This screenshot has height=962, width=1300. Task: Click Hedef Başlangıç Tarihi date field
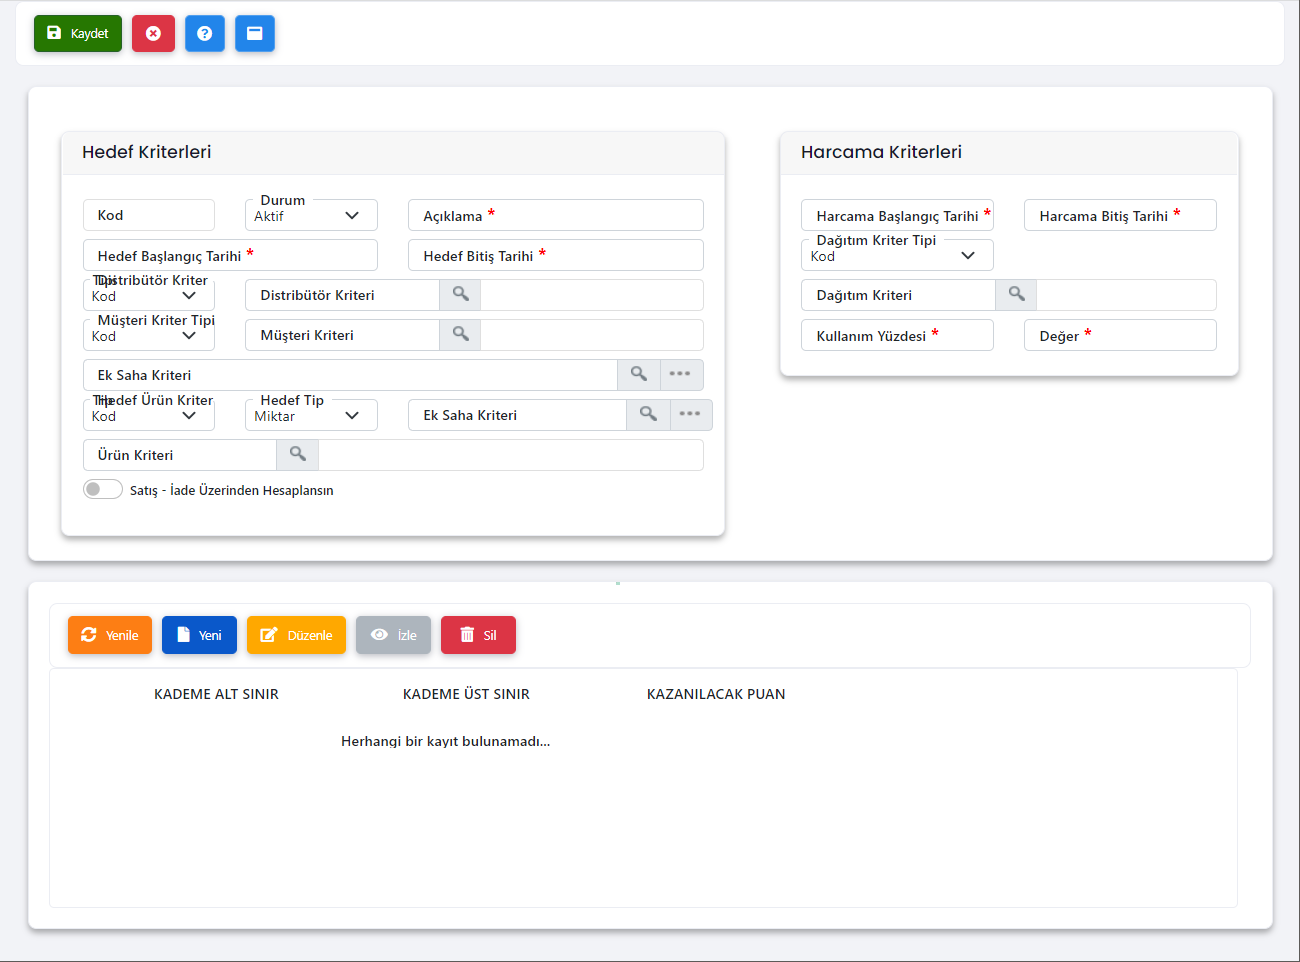pyautogui.click(x=230, y=255)
